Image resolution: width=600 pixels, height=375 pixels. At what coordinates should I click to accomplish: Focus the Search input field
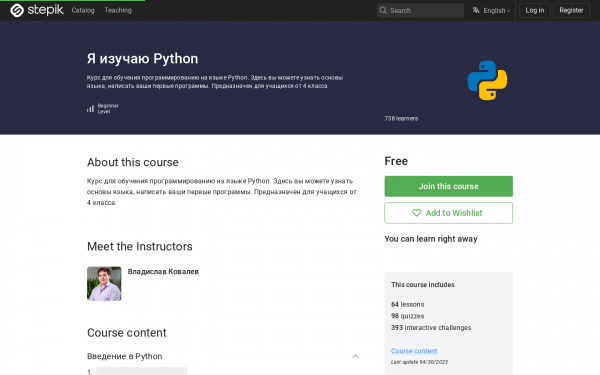point(420,10)
